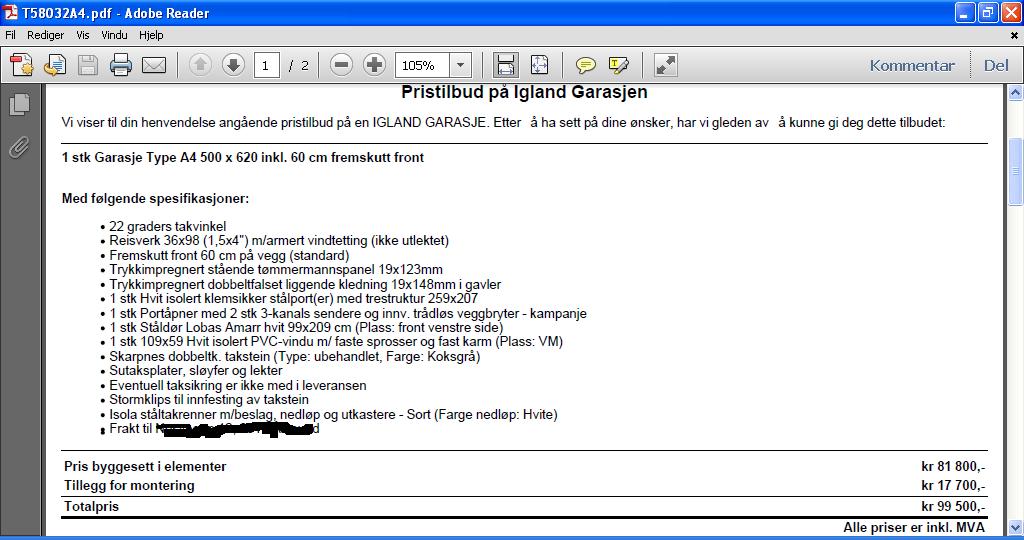Open the Kommentar pane

coord(912,66)
